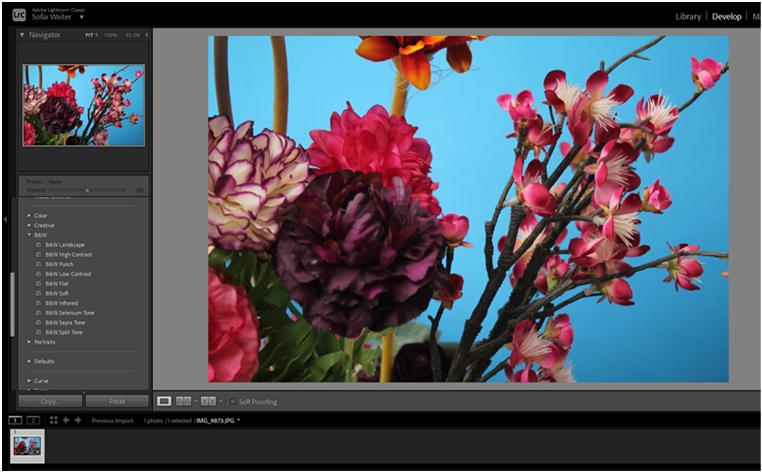Switch to the Library module
This screenshot has height=472, width=762.
coord(688,17)
